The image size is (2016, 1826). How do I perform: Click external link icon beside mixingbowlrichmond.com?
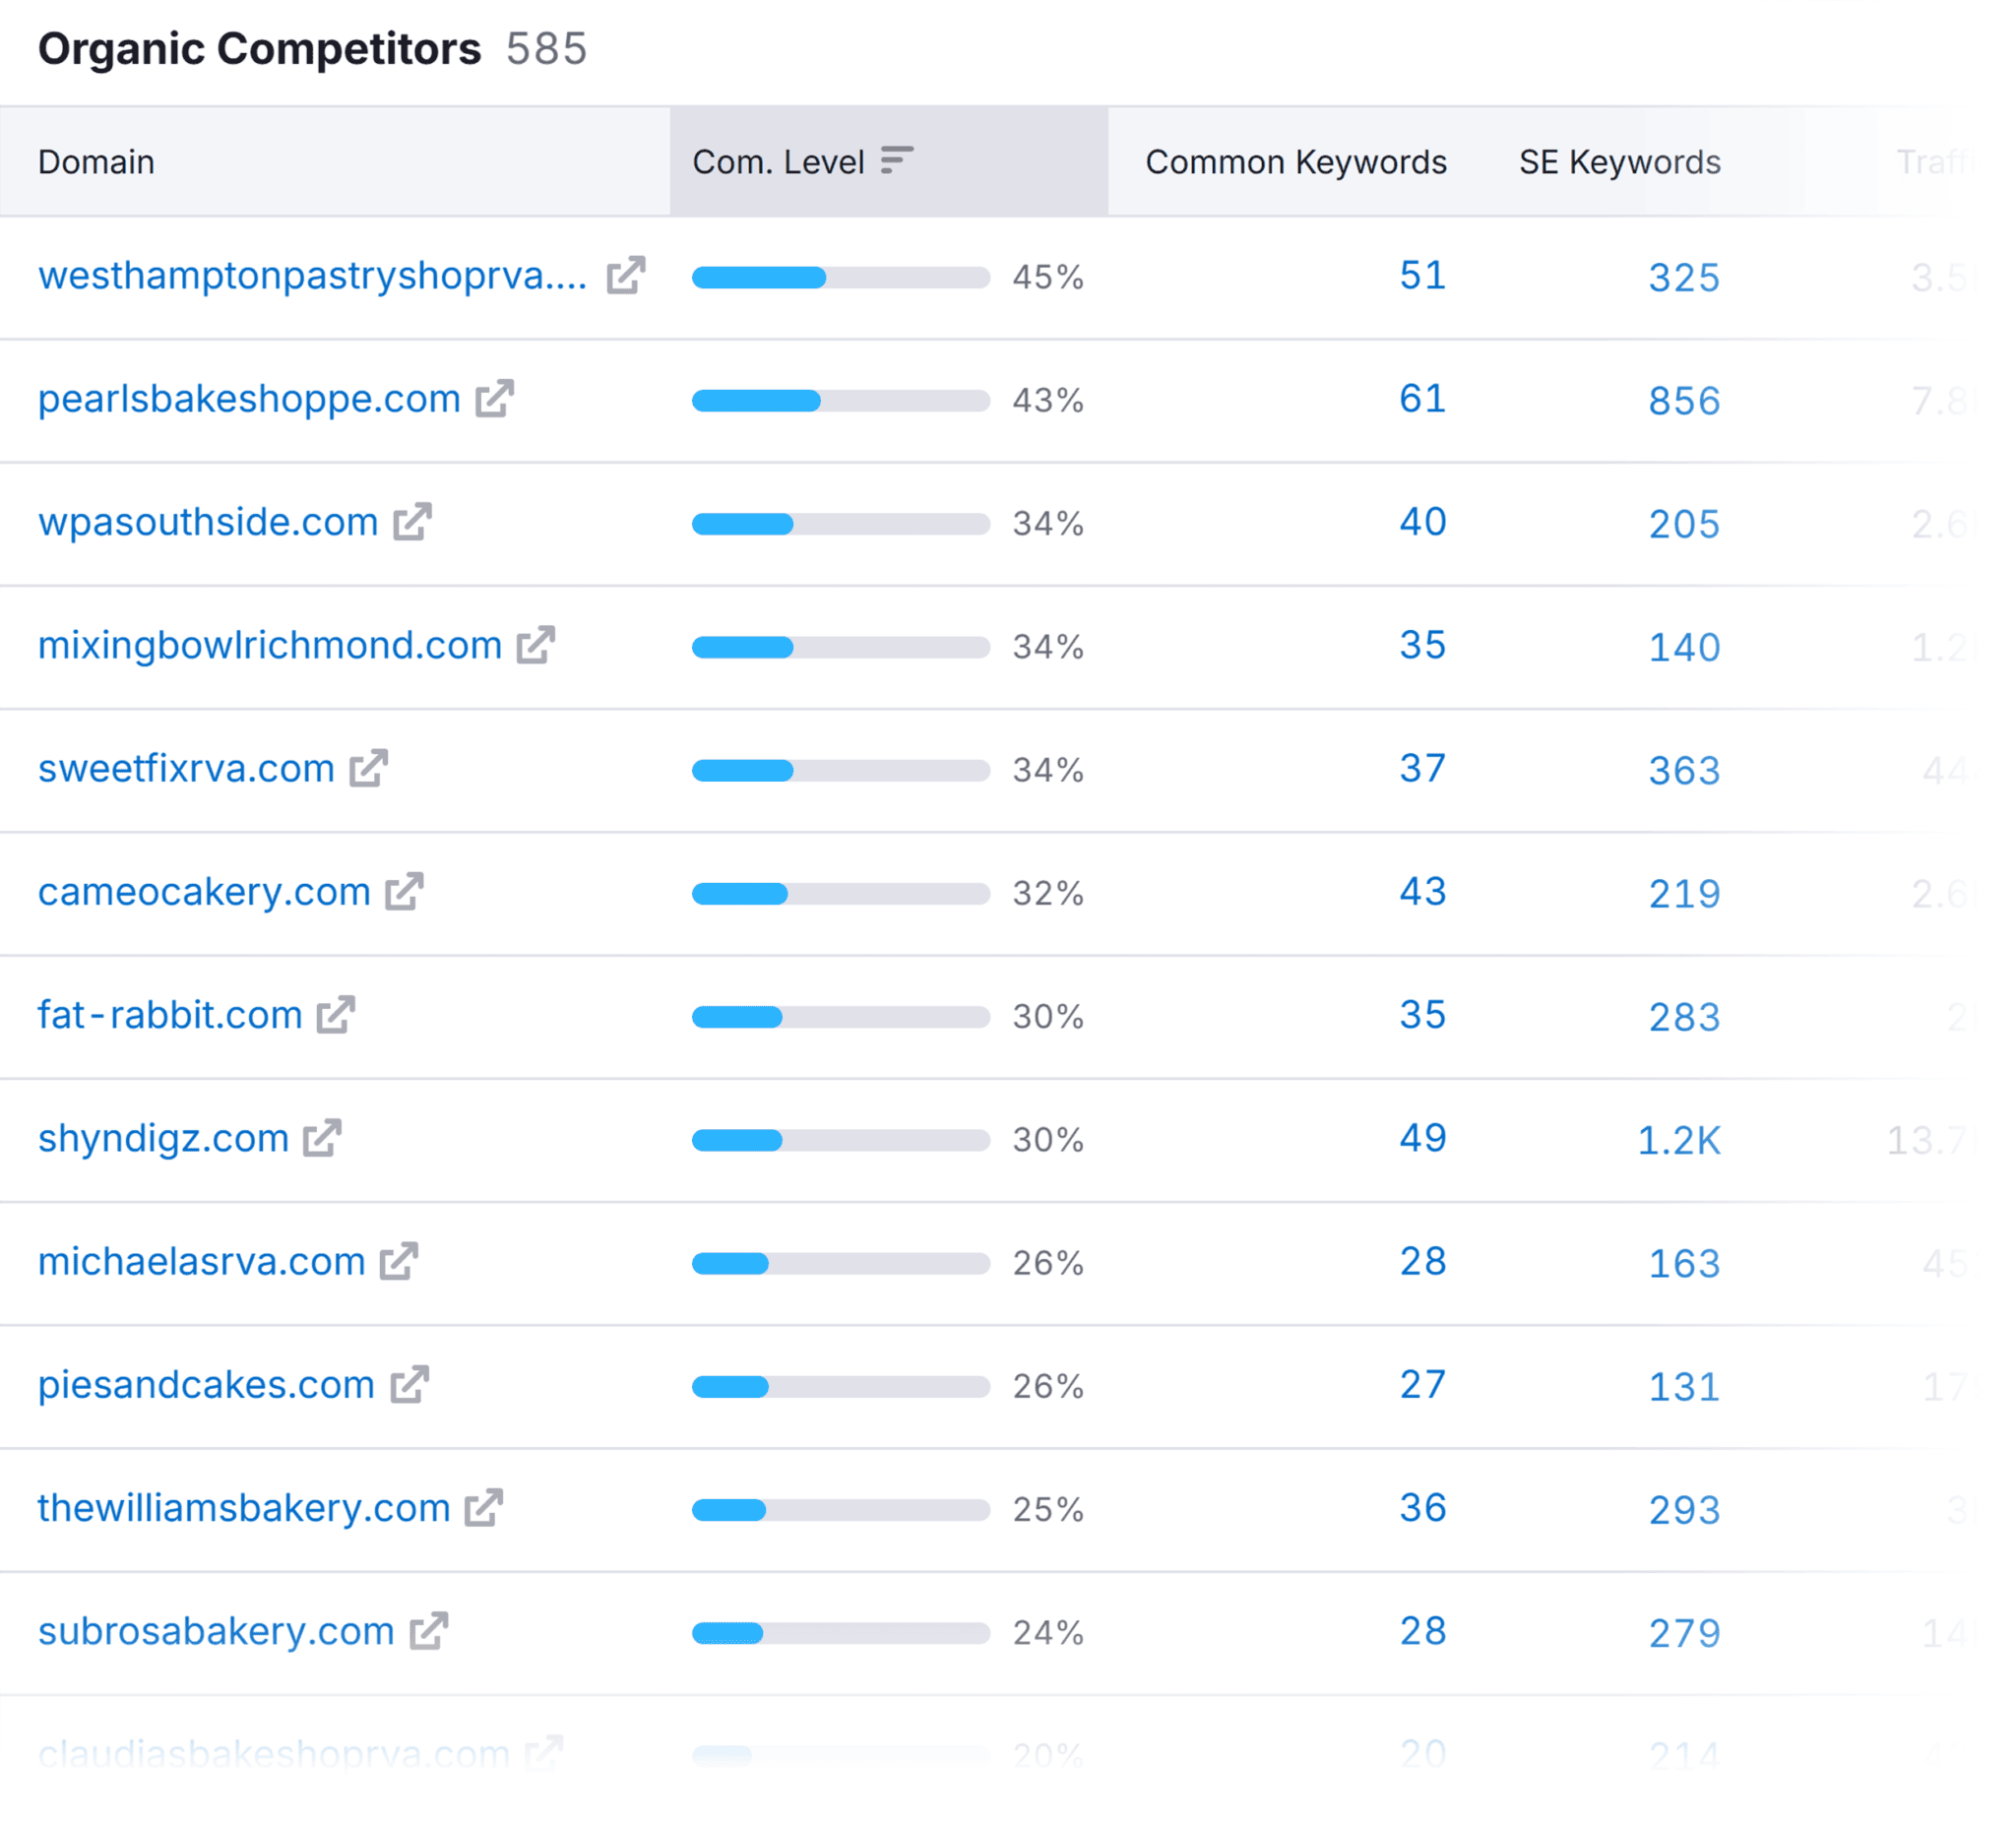click(x=536, y=645)
